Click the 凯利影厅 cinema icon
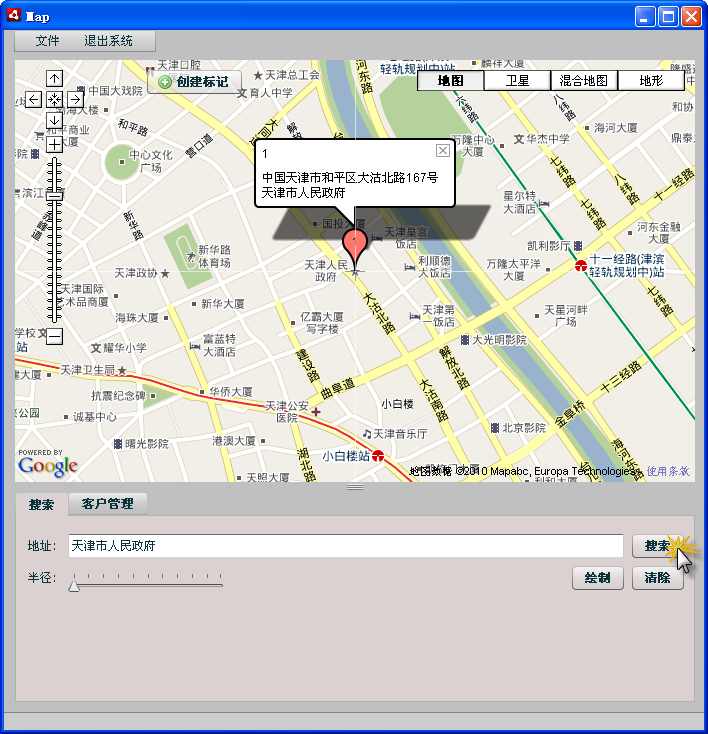Image resolution: width=708 pixels, height=734 pixels. (x=578, y=246)
